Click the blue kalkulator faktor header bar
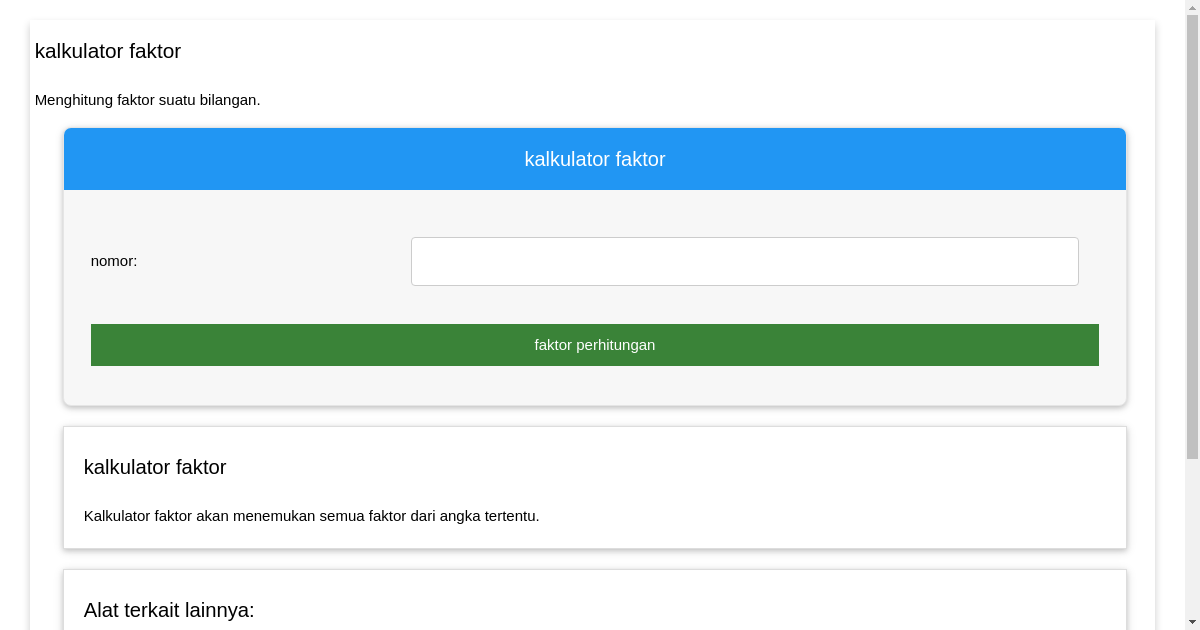Viewport: 1200px width, 630px height. (594, 159)
